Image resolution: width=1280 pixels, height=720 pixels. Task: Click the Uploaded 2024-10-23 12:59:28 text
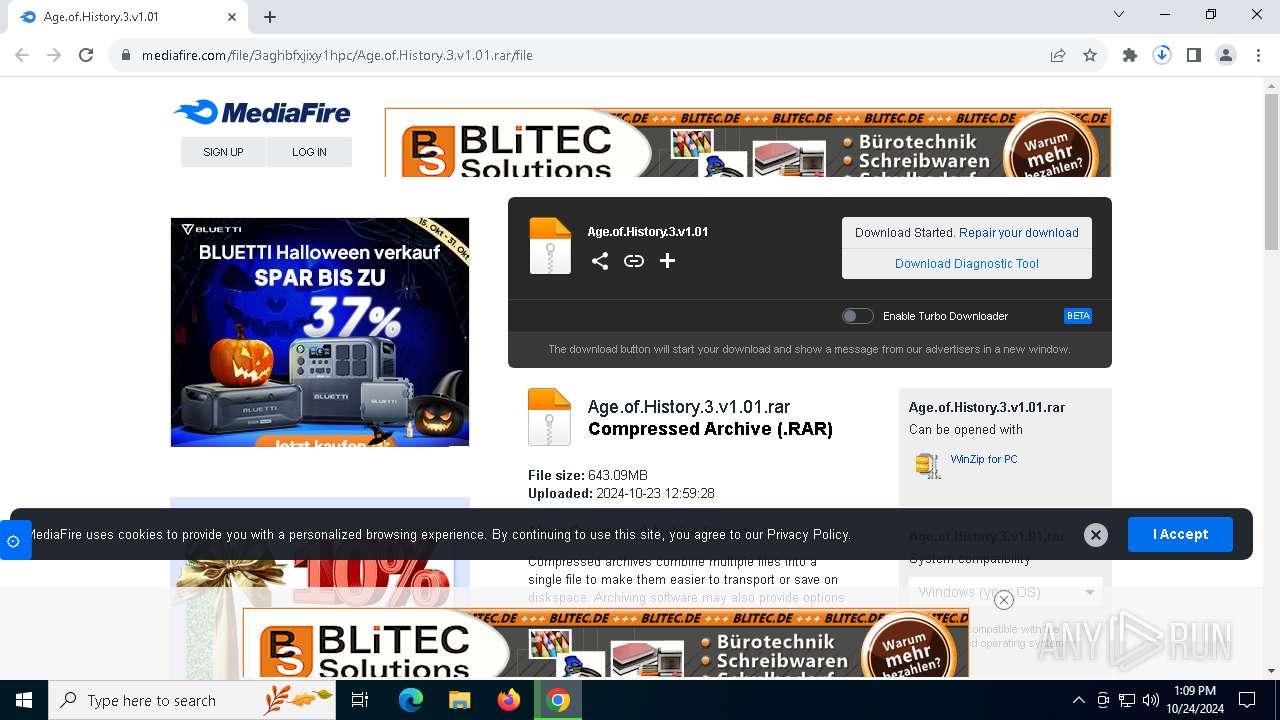pyautogui.click(x=621, y=493)
